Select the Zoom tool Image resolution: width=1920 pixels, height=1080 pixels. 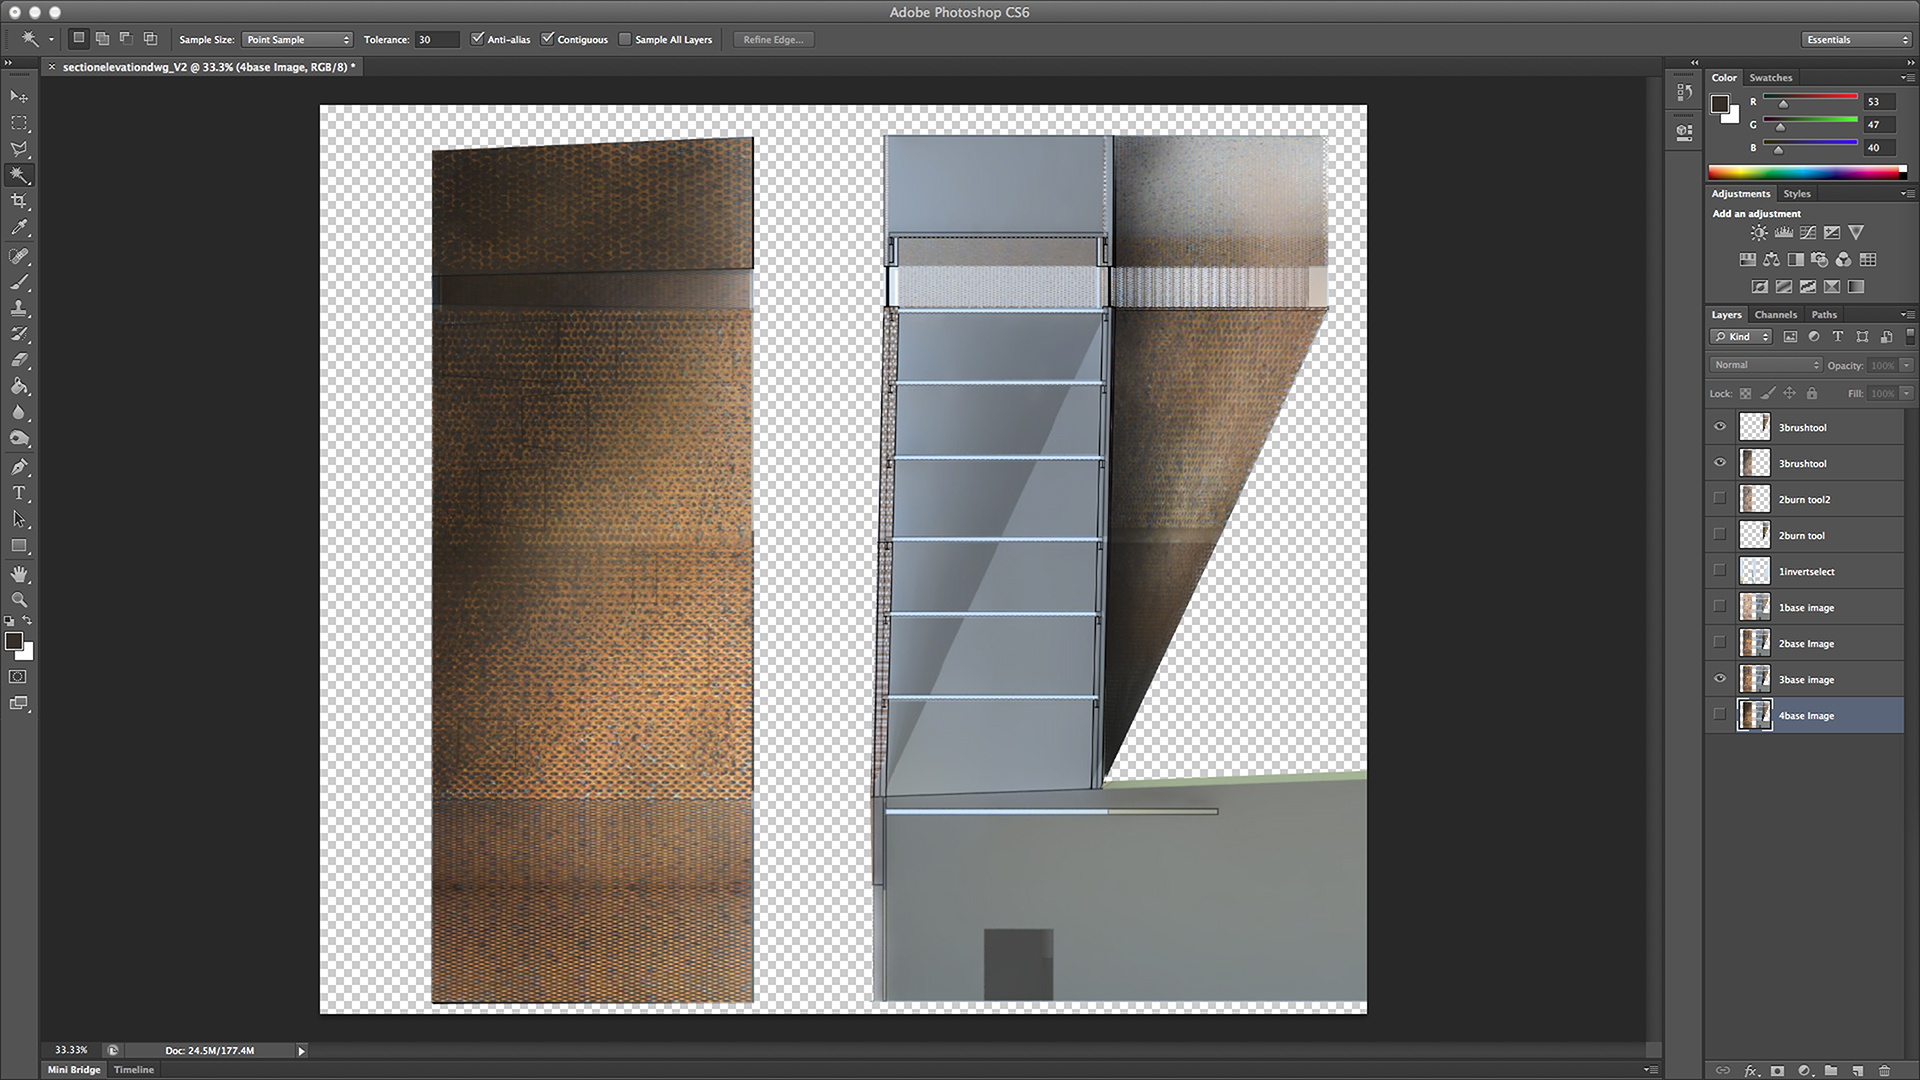point(19,600)
